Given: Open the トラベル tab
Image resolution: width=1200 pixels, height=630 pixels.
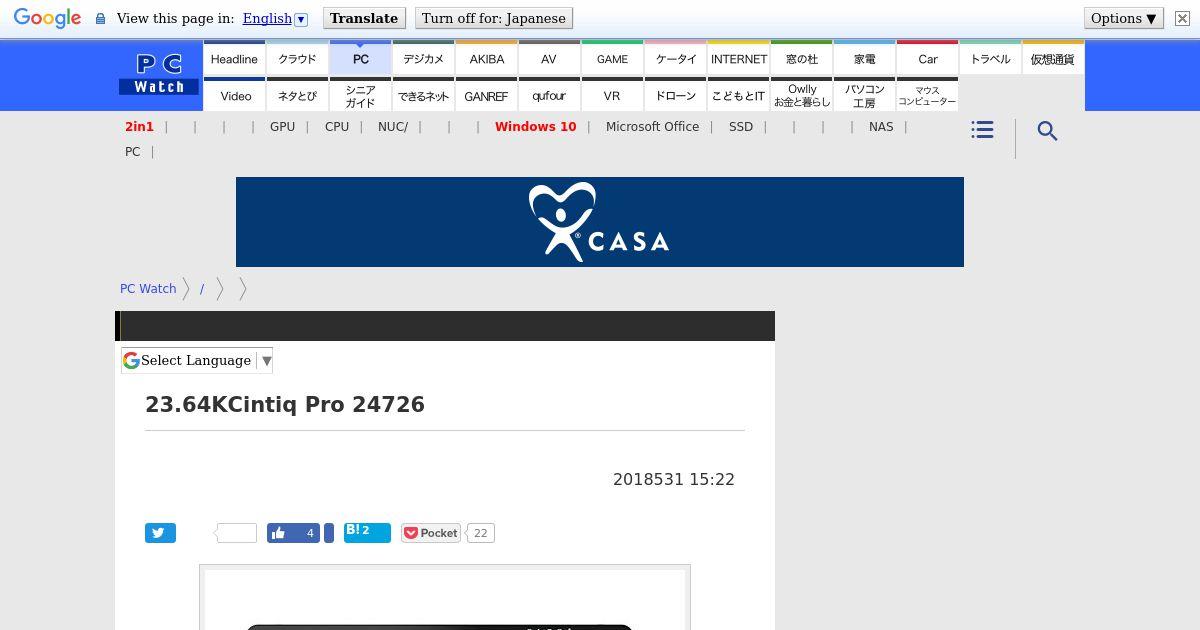Looking at the screenshot, I should (990, 58).
